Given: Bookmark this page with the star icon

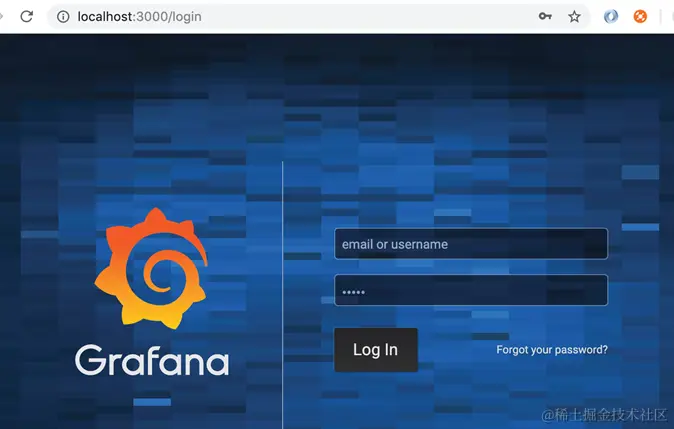Looking at the screenshot, I should point(574,17).
